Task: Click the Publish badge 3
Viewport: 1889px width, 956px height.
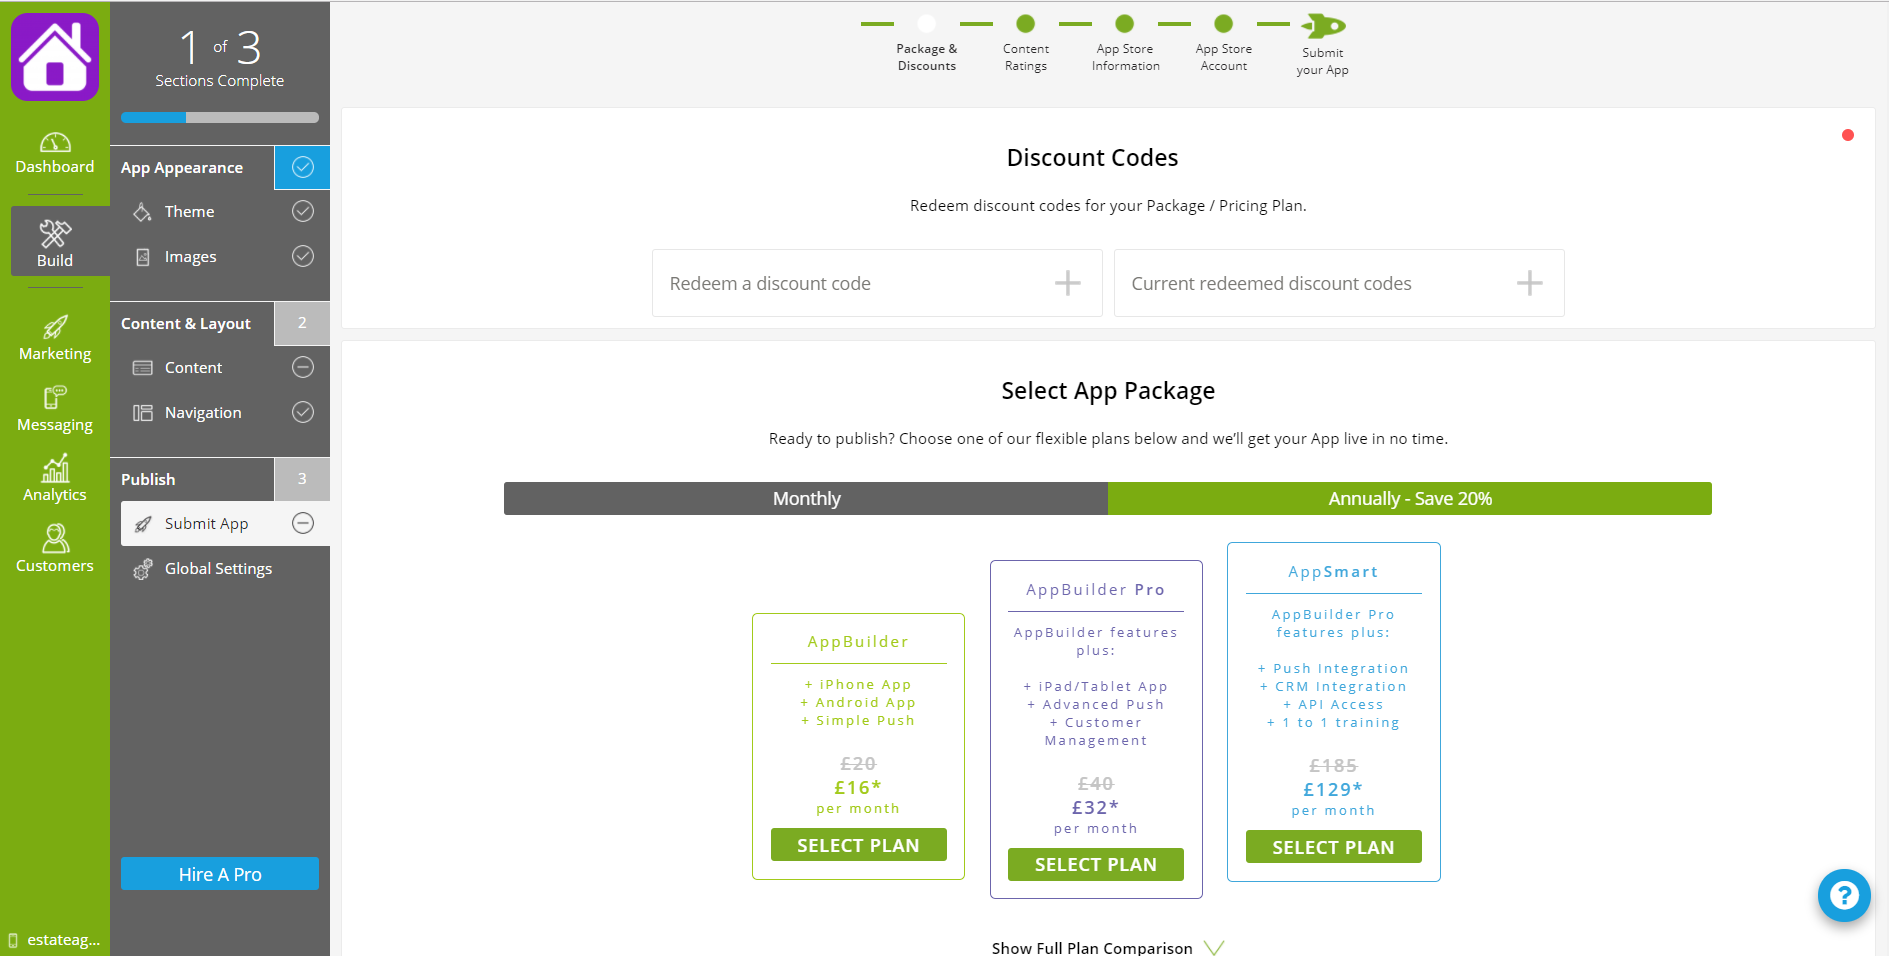Action: [302, 479]
